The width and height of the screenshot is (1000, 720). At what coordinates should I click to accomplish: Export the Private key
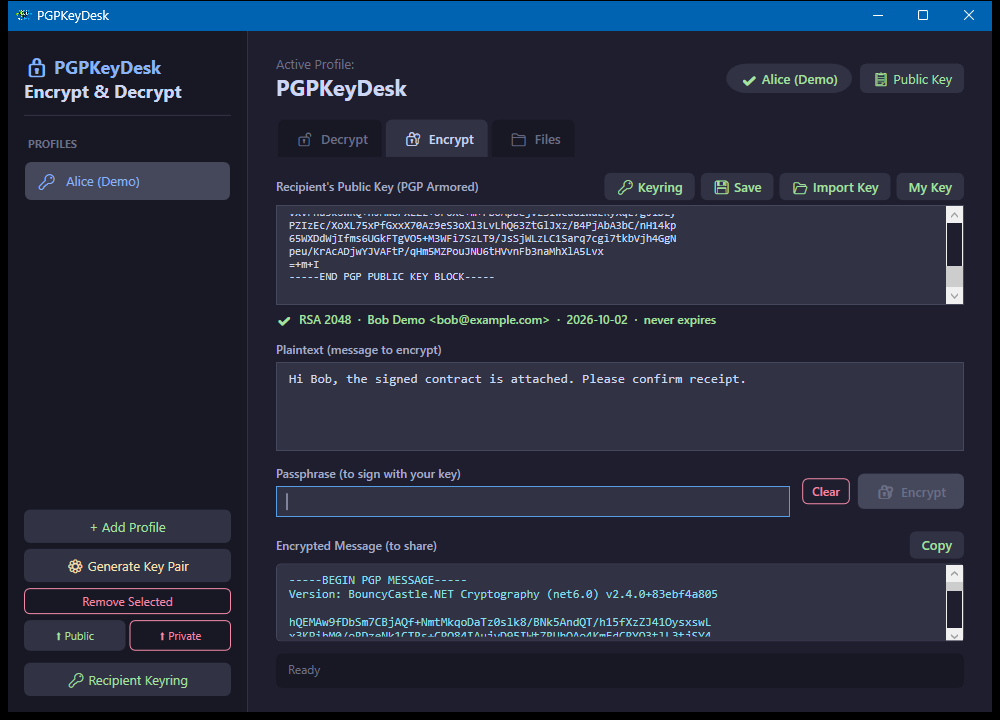pos(180,636)
